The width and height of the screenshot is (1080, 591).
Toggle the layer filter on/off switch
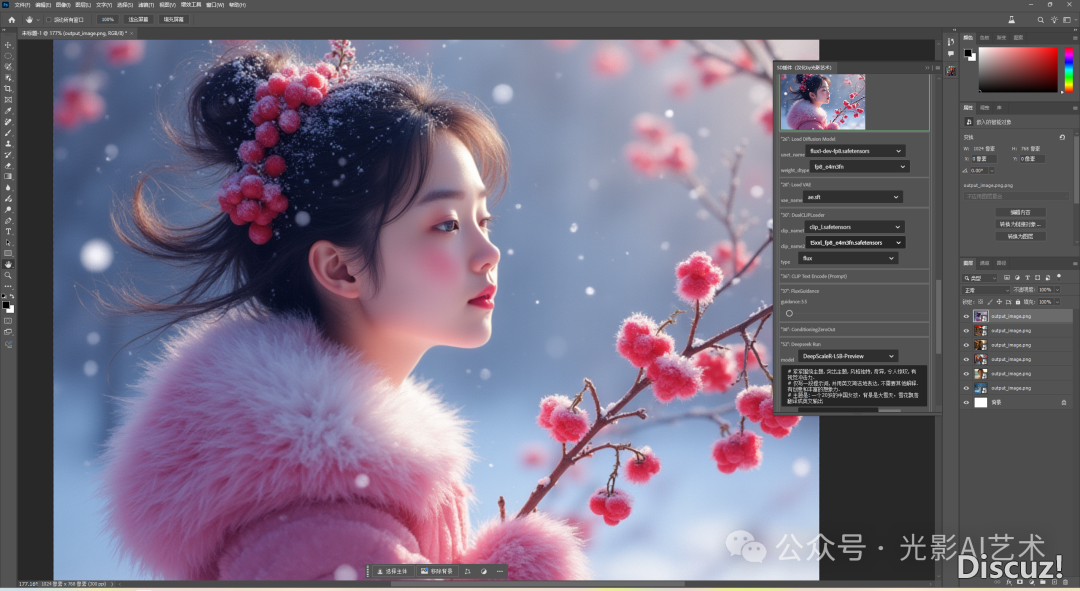pos(1059,277)
